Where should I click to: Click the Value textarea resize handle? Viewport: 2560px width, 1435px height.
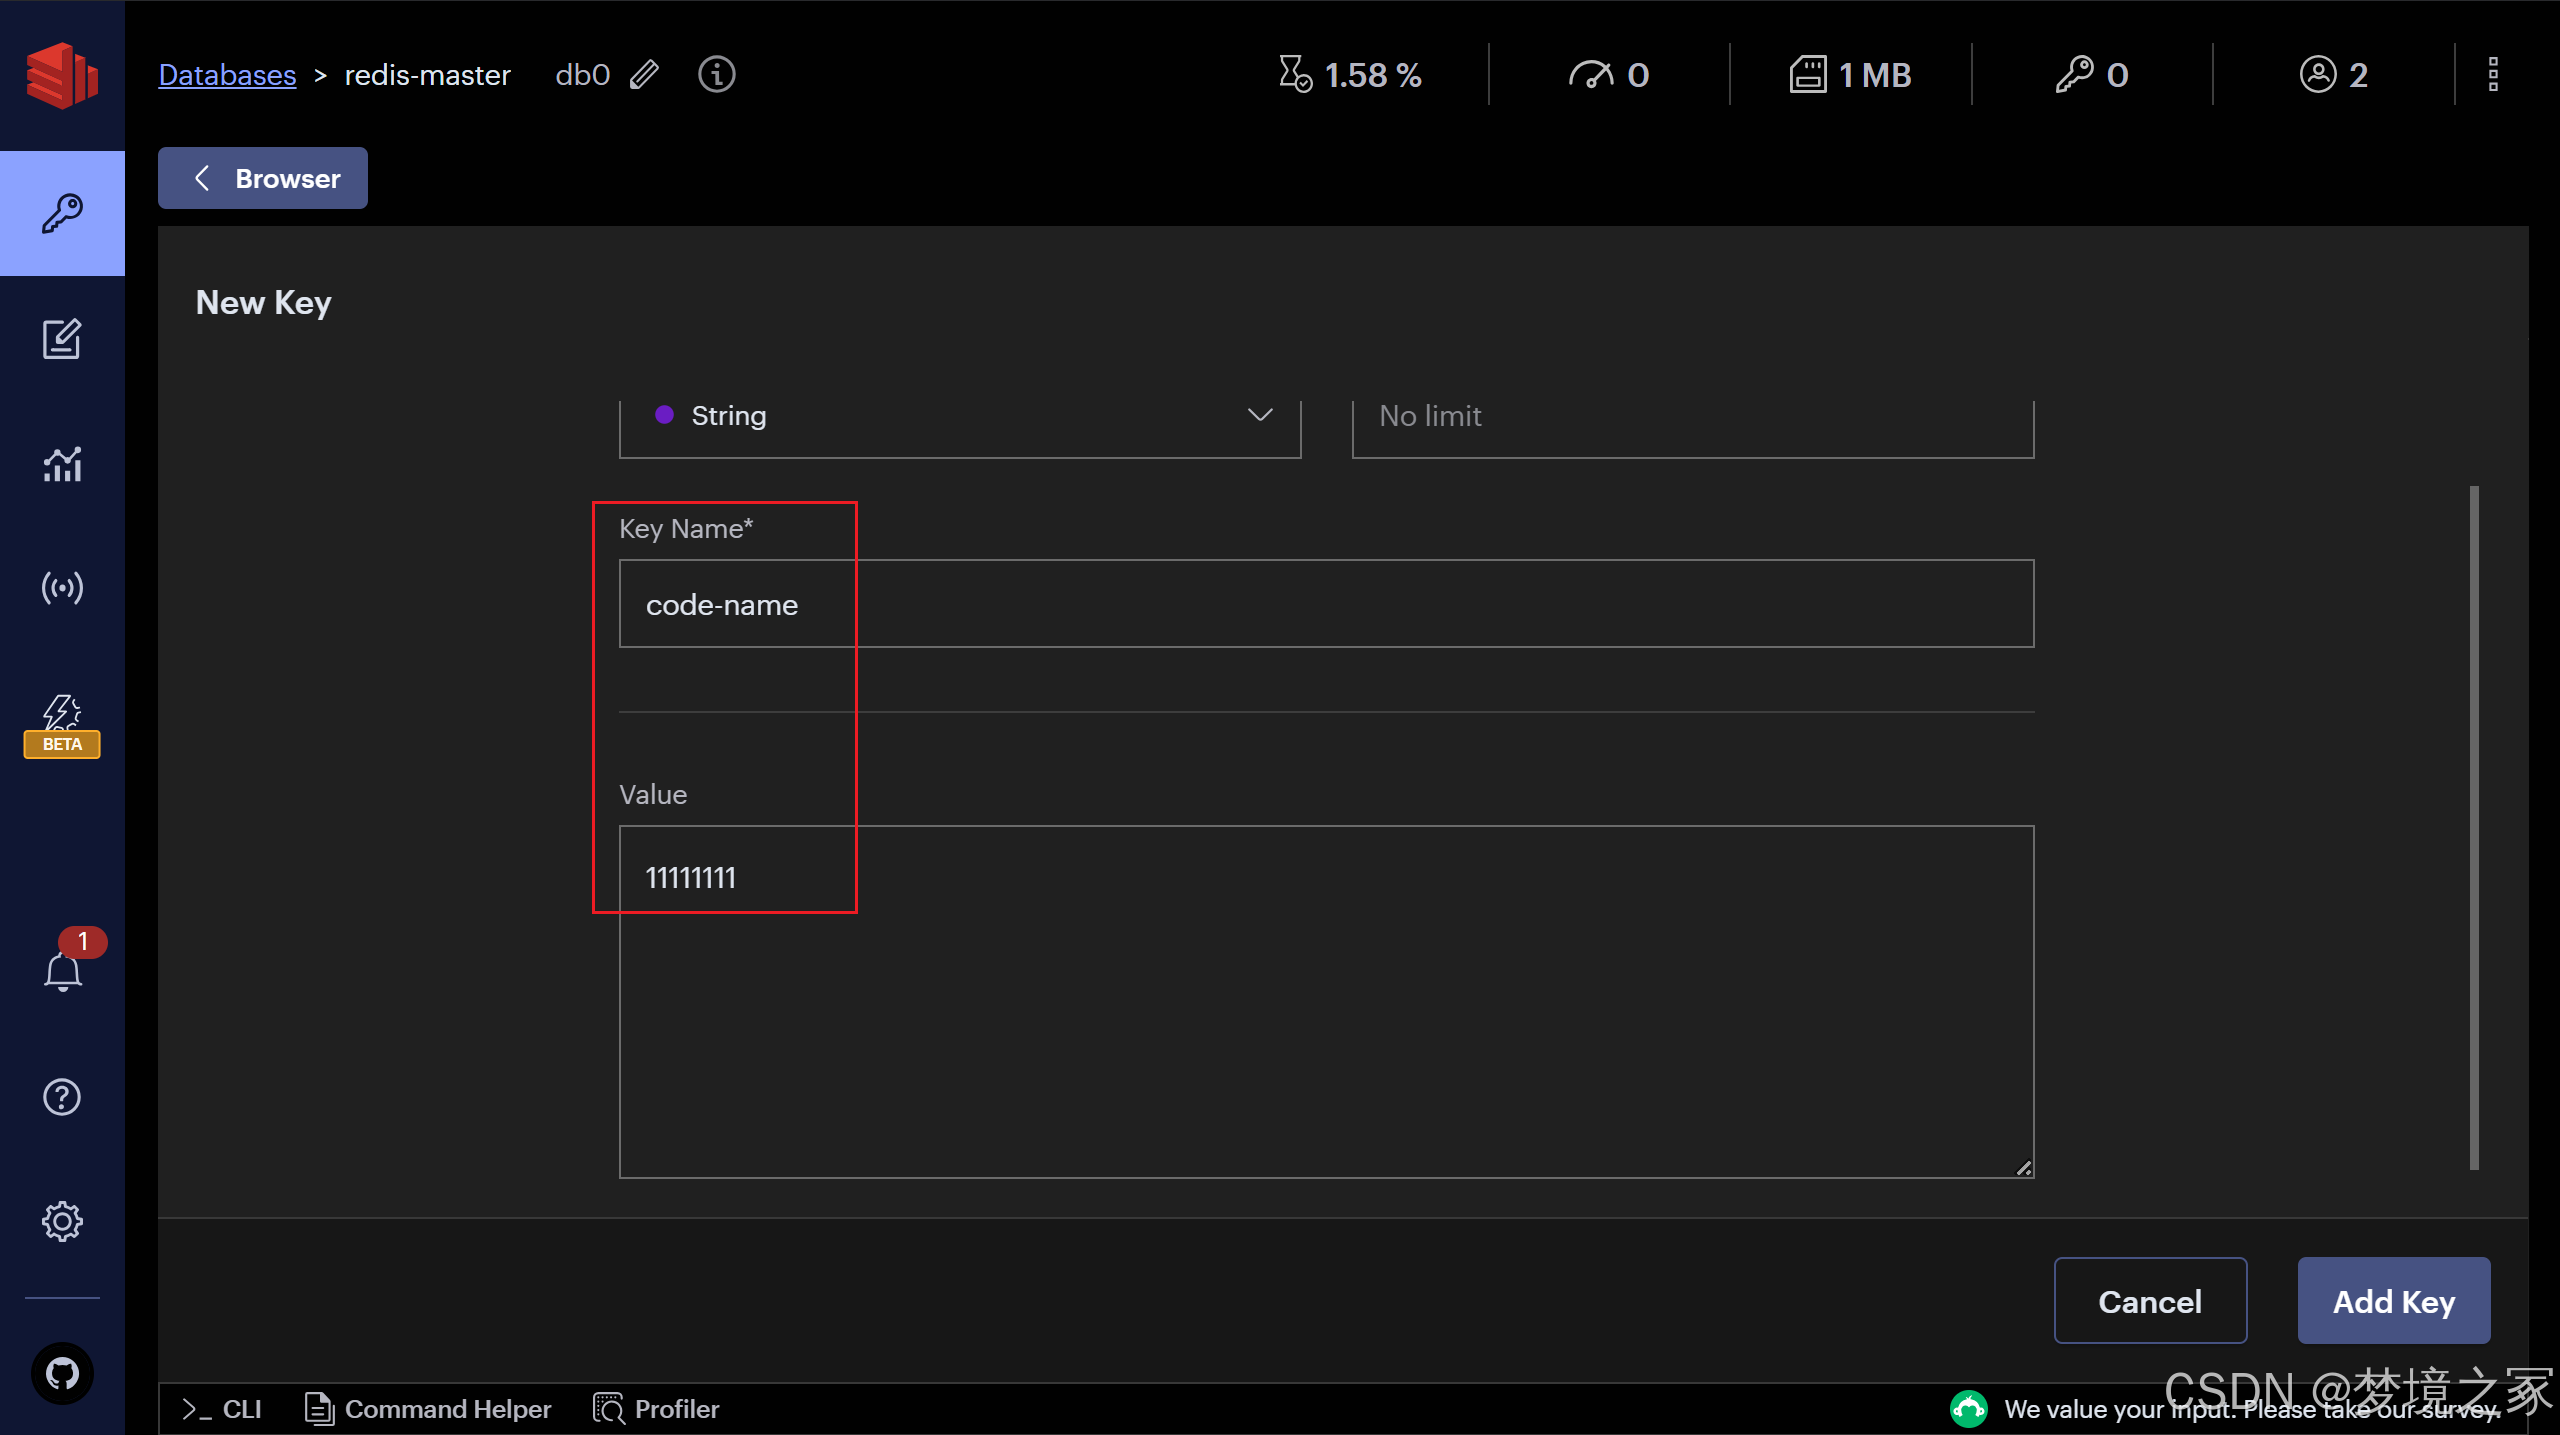[2023, 1168]
